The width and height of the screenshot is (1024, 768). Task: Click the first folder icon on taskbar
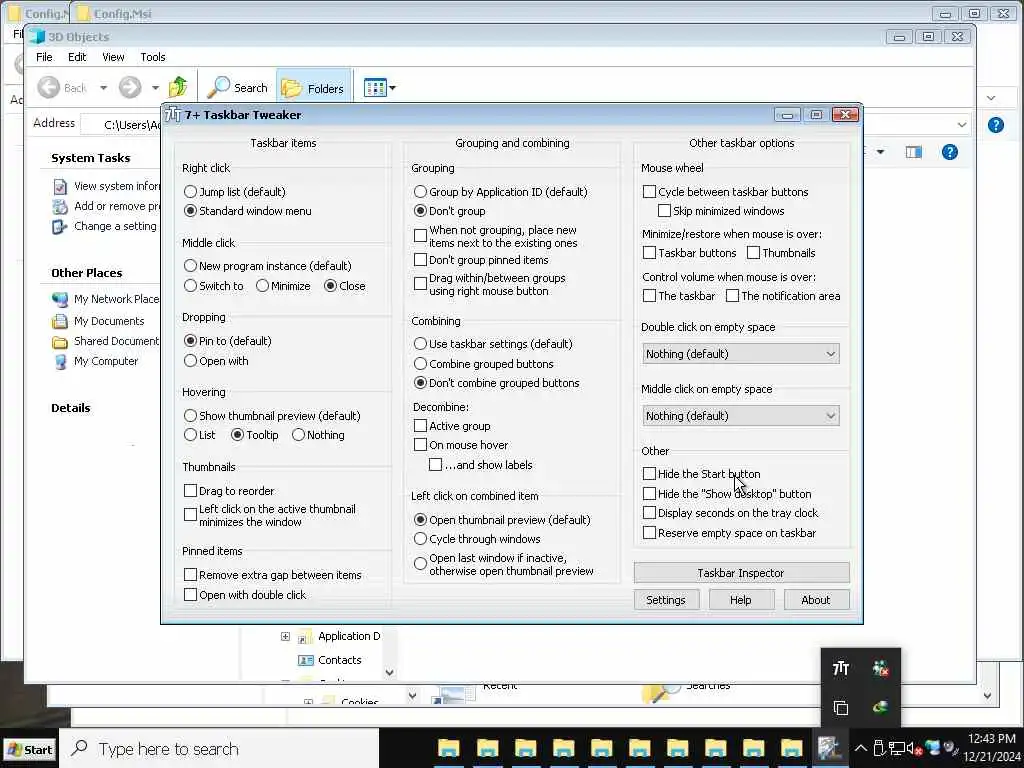tap(449, 748)
